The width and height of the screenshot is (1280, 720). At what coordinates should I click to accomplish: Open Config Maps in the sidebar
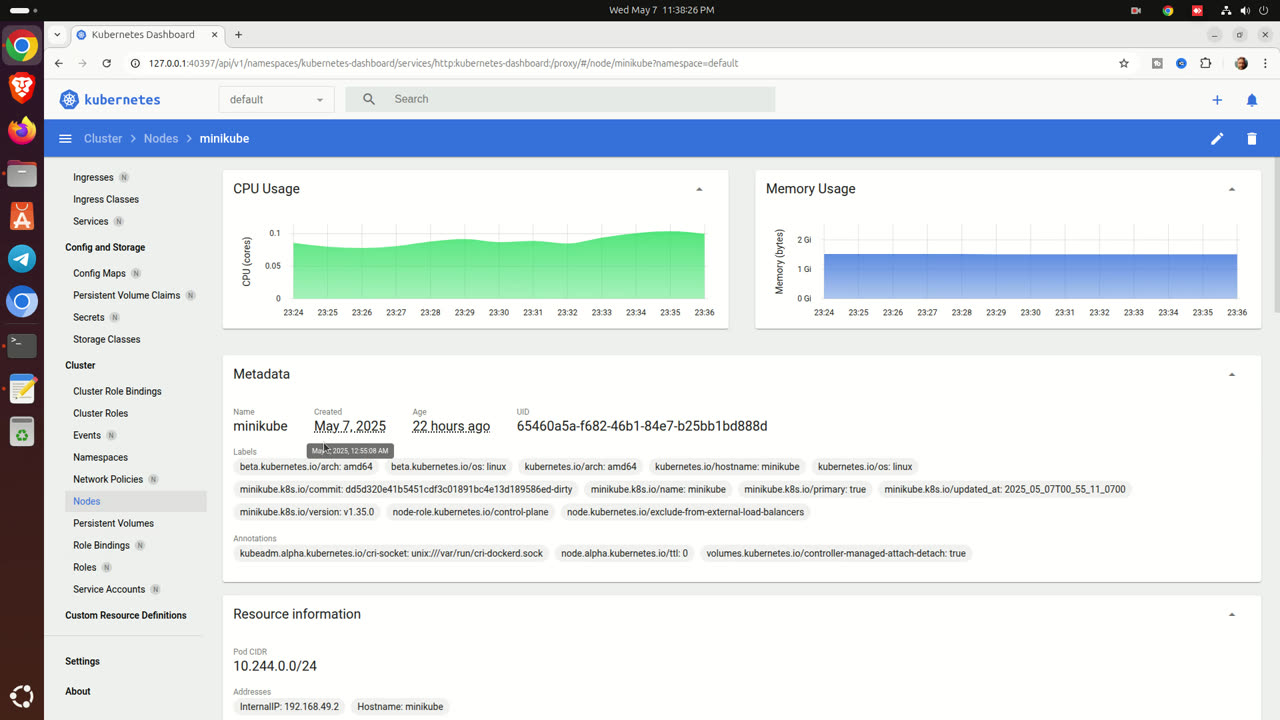pyautogui.click(x=99, y=273)
